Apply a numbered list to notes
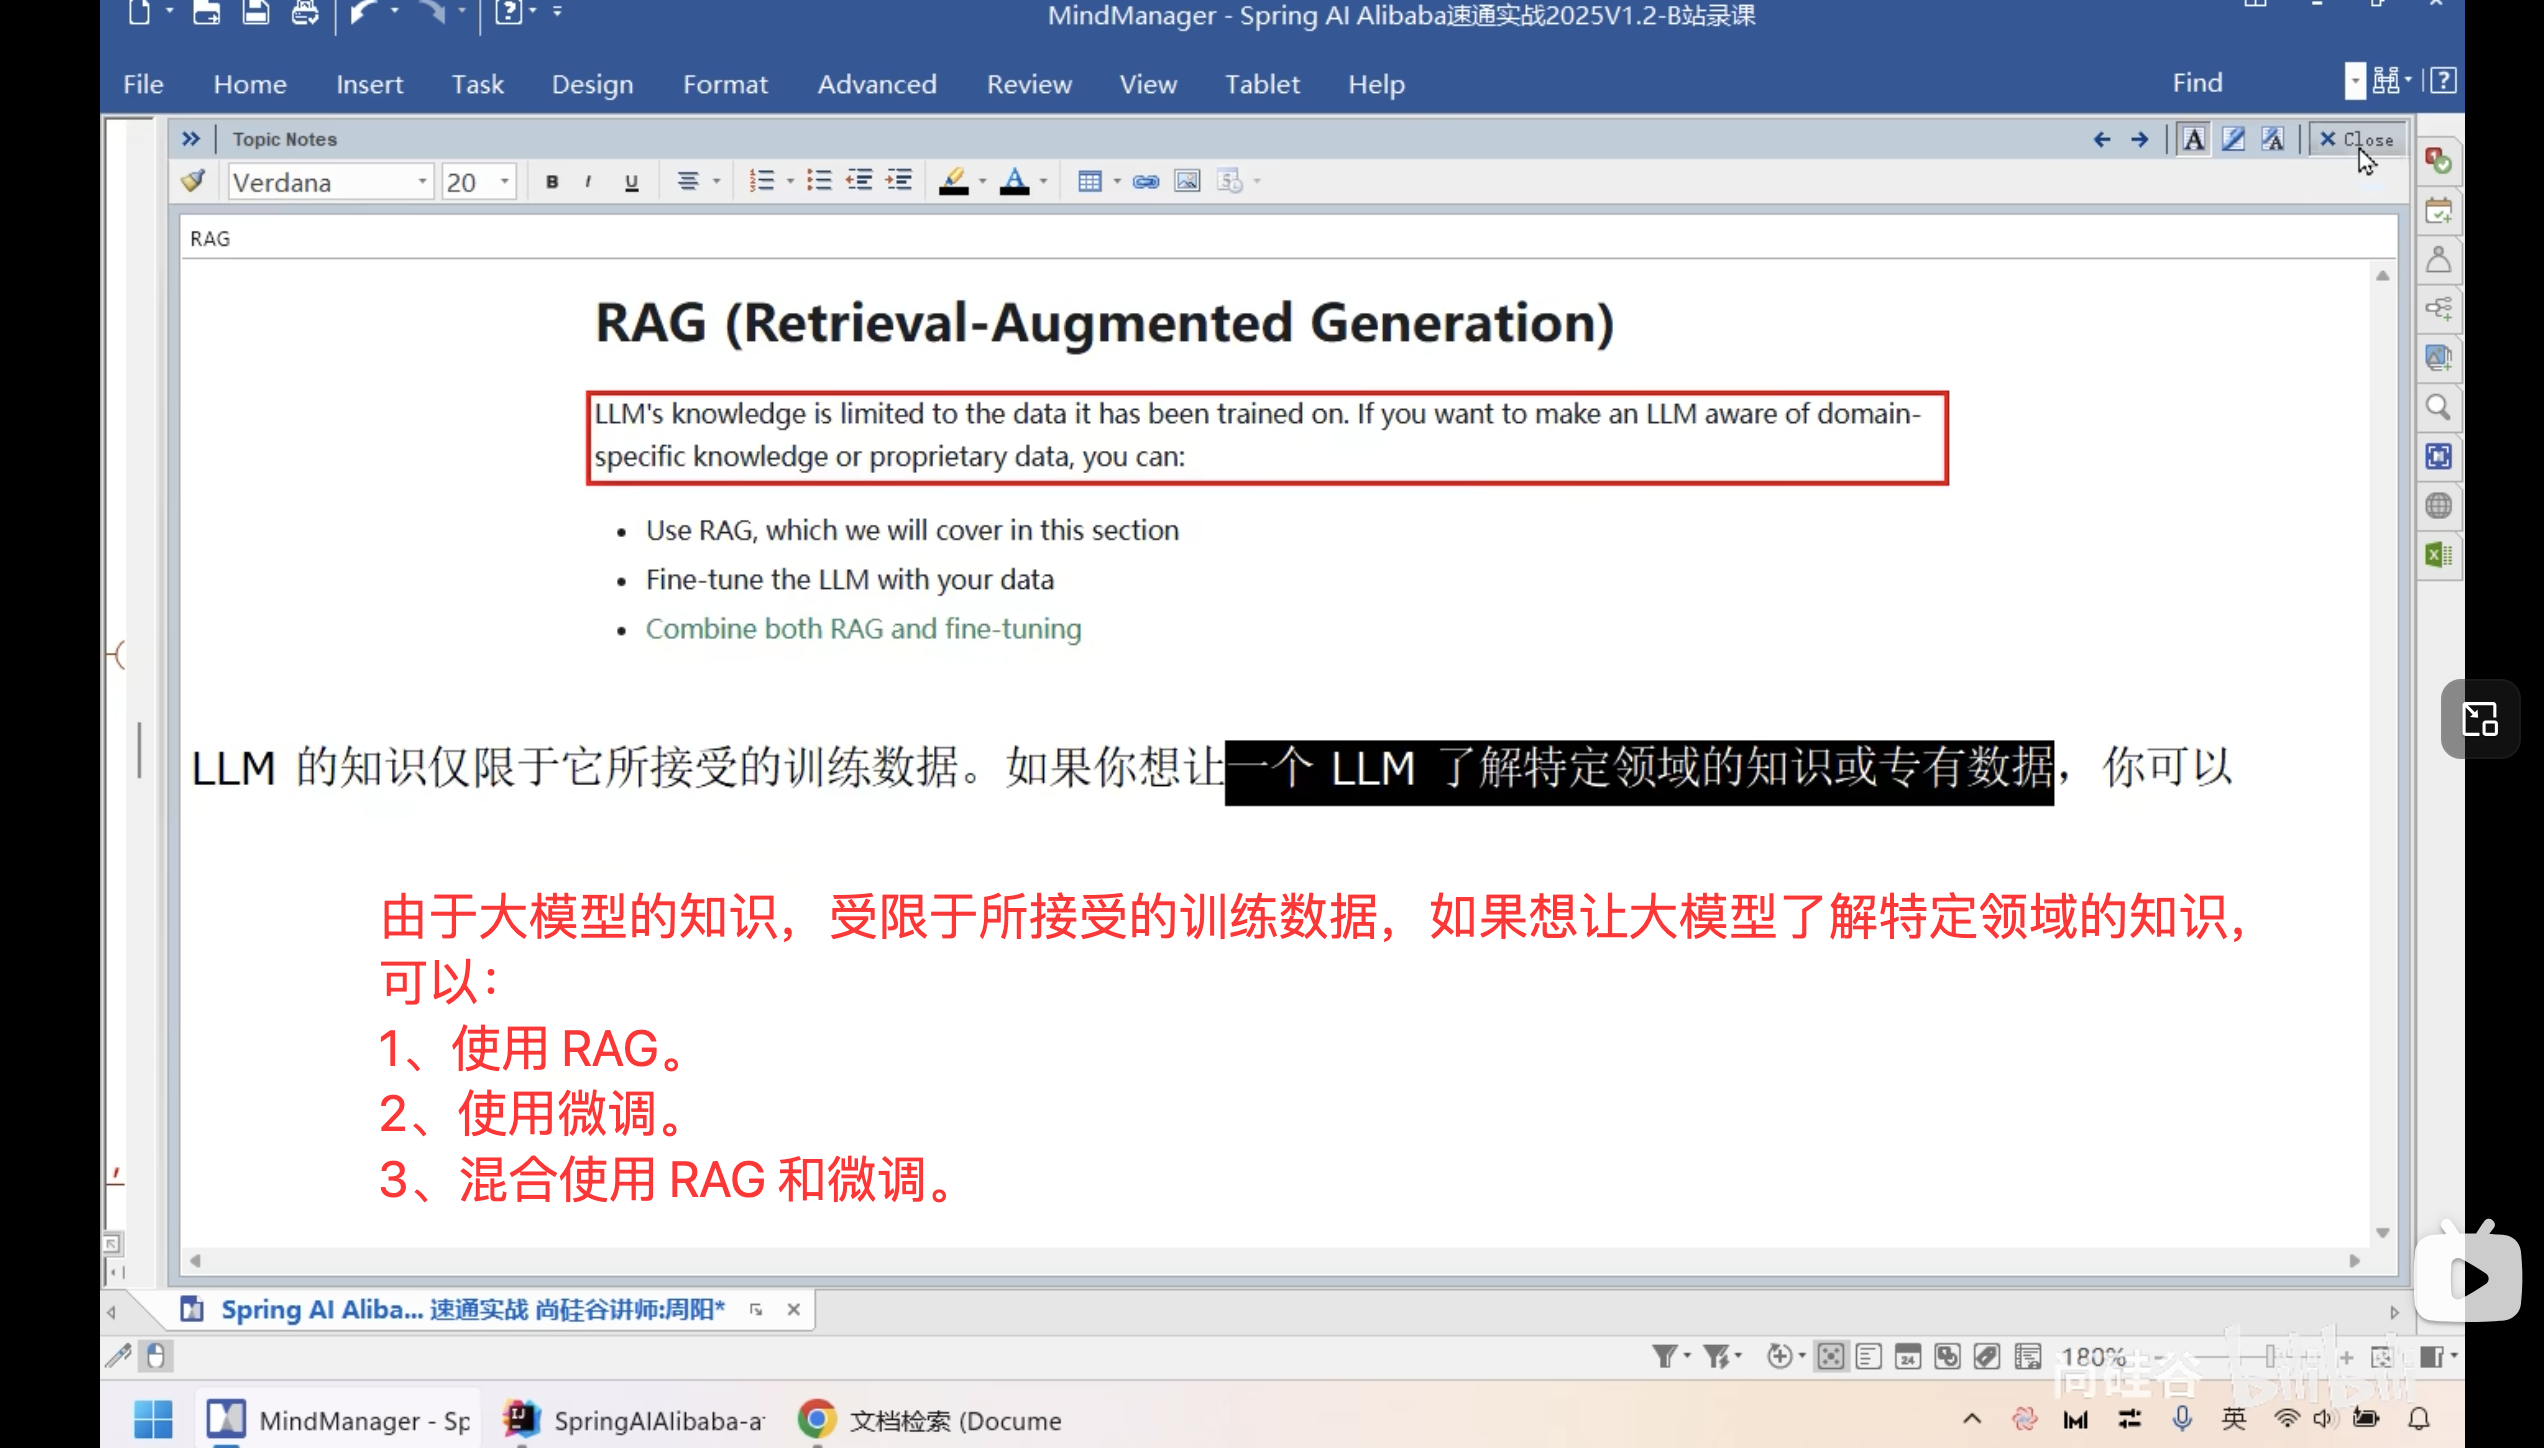 coord(762,181)
